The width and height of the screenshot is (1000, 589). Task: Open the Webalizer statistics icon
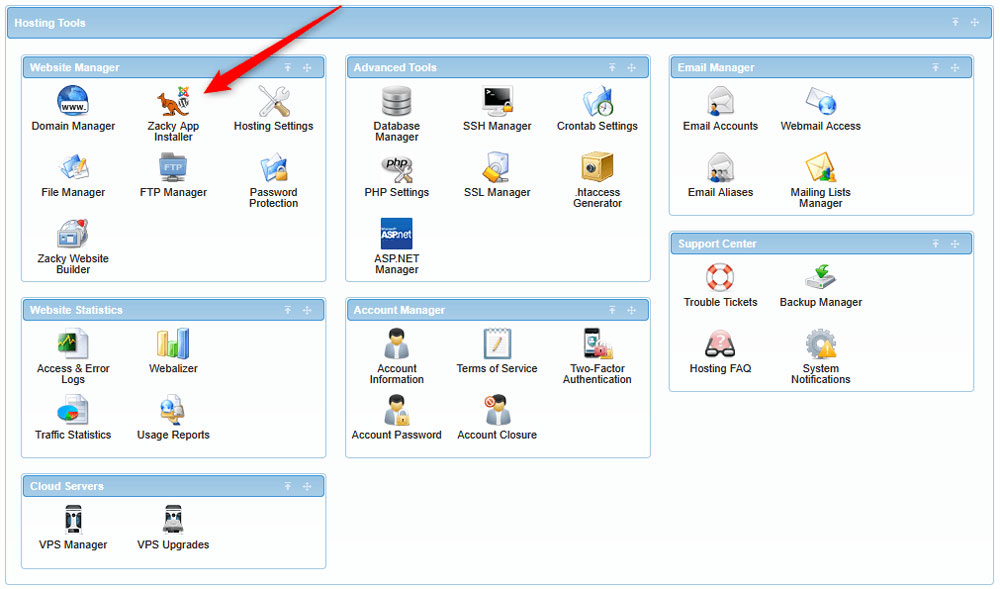pyautogui.click(x=173, y=343)
